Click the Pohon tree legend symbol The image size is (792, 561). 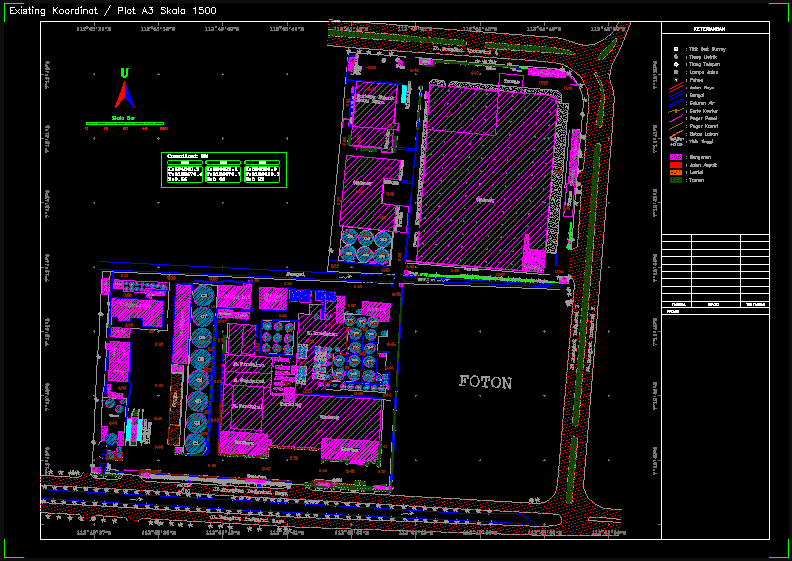pos(676,79)
